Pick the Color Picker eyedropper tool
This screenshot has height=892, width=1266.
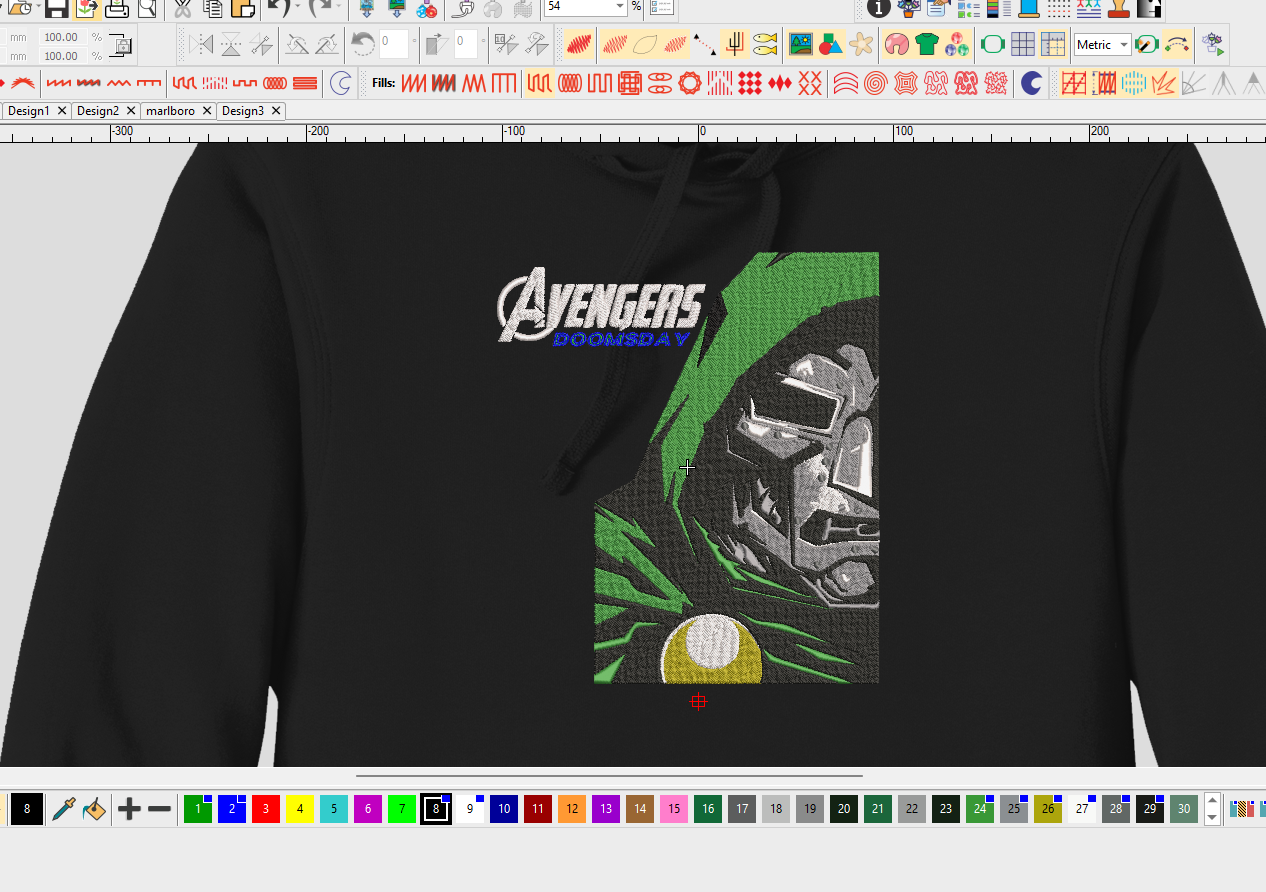pos(63,809)
